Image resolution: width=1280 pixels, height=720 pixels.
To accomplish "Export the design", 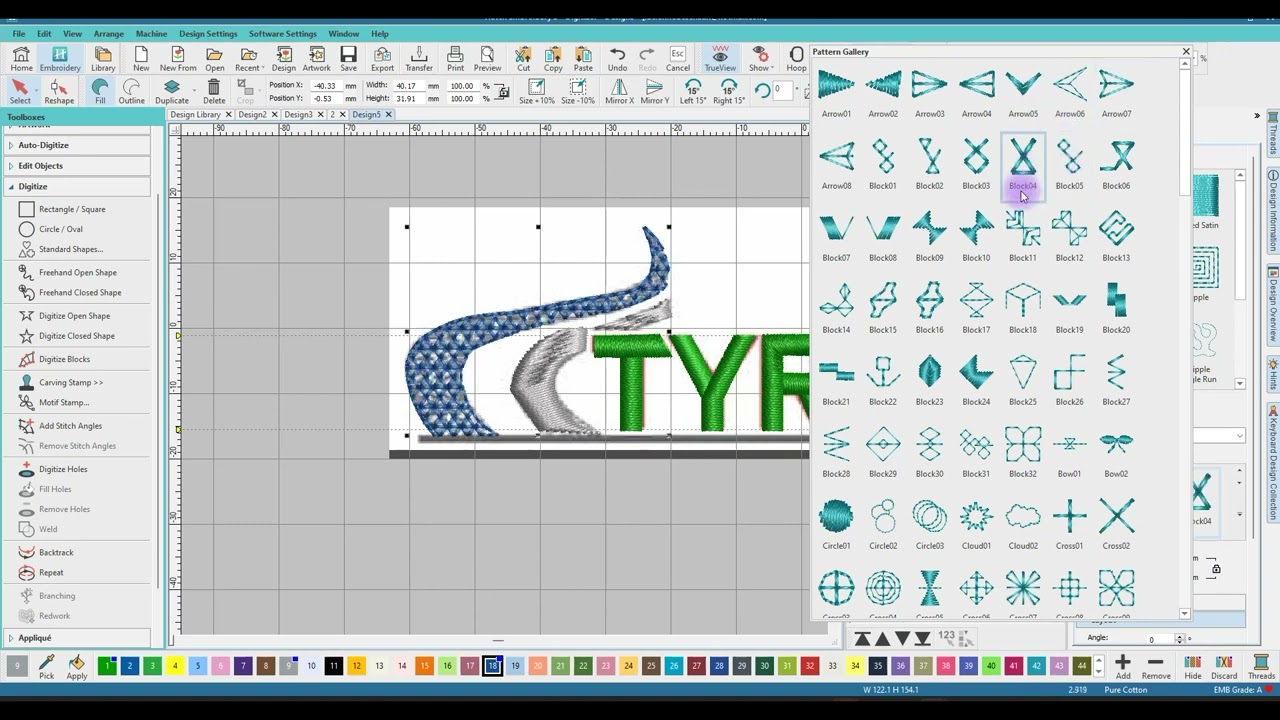I will 382,59.
